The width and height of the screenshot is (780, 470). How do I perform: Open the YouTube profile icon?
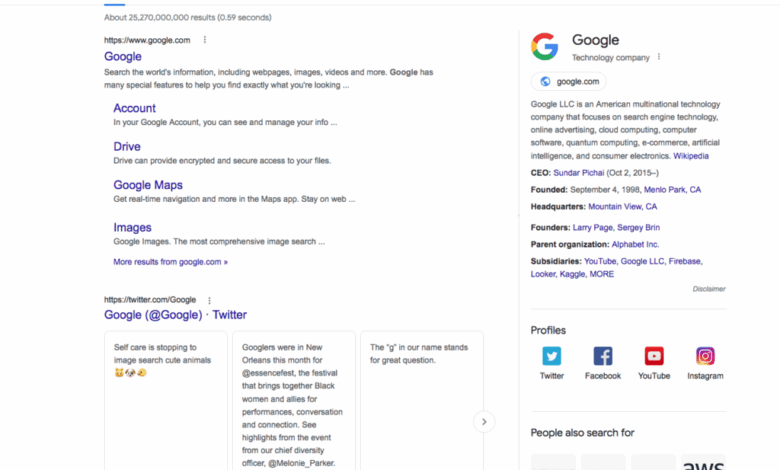click(654, 356)
